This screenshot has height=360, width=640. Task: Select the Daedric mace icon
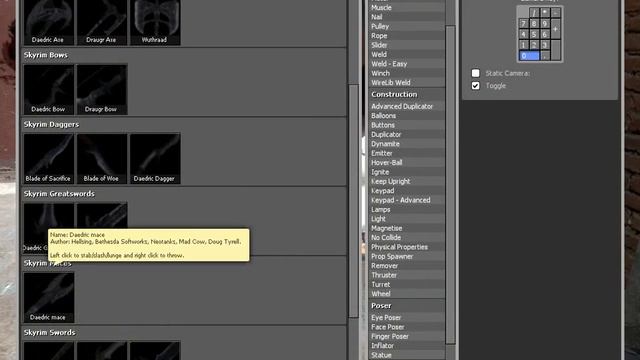49,297
